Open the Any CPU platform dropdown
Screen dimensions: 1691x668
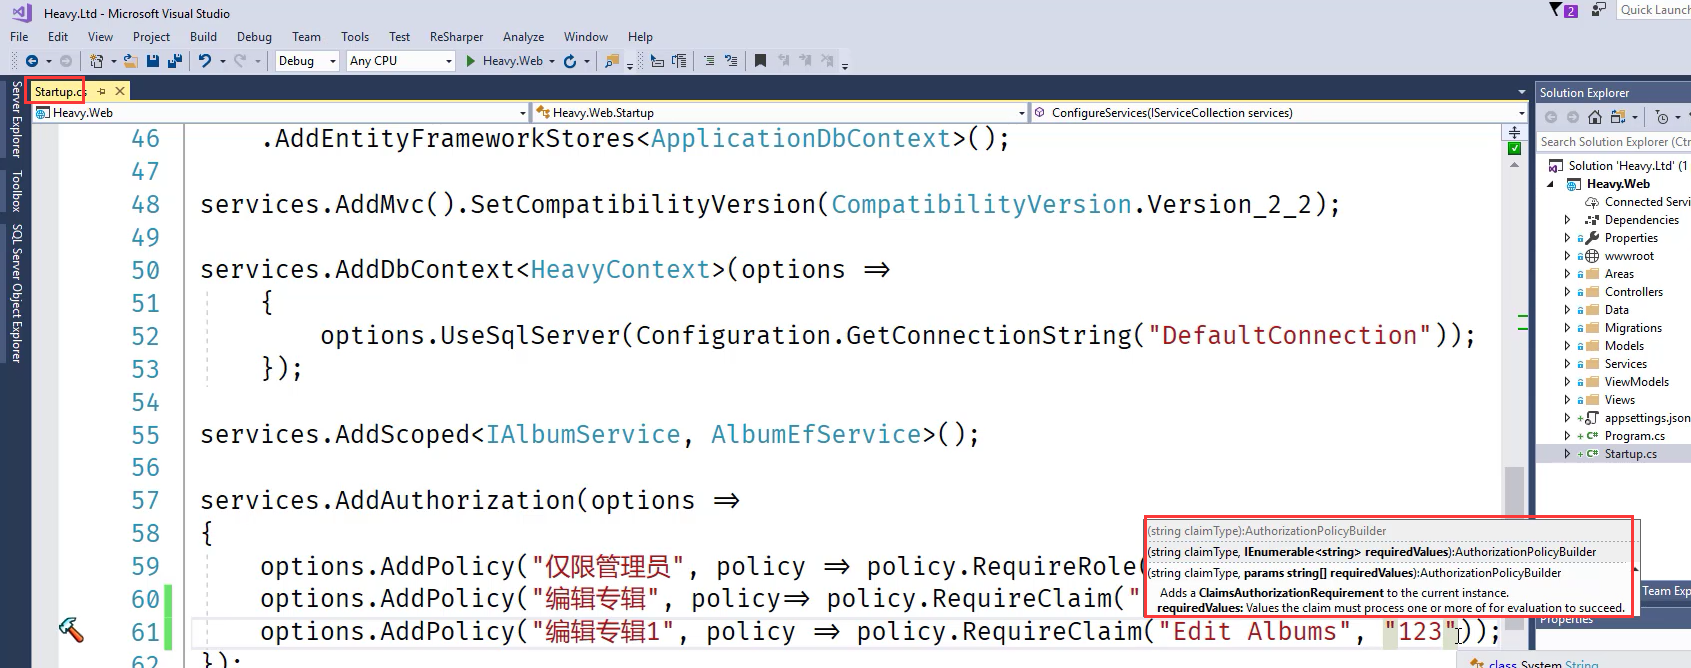[x=401, y=61]
